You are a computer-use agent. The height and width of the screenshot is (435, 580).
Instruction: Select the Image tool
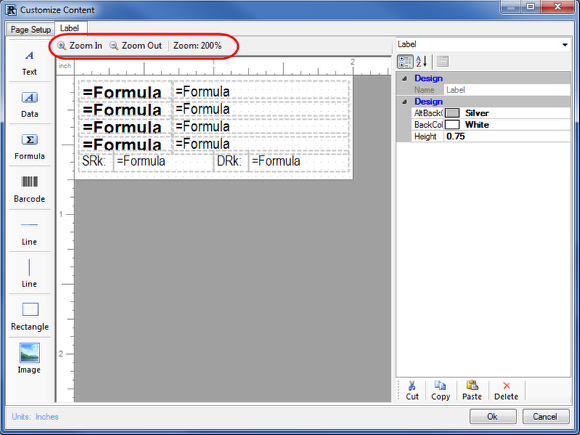[x=29, y=358]
